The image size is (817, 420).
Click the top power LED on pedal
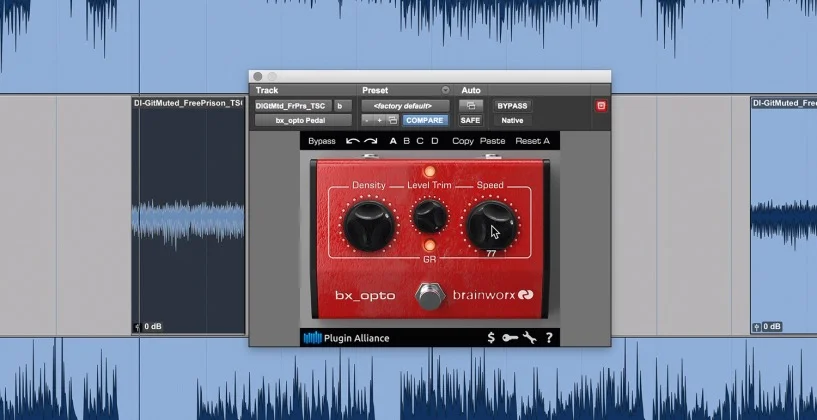pyautogui.click(x=429, y=171)
